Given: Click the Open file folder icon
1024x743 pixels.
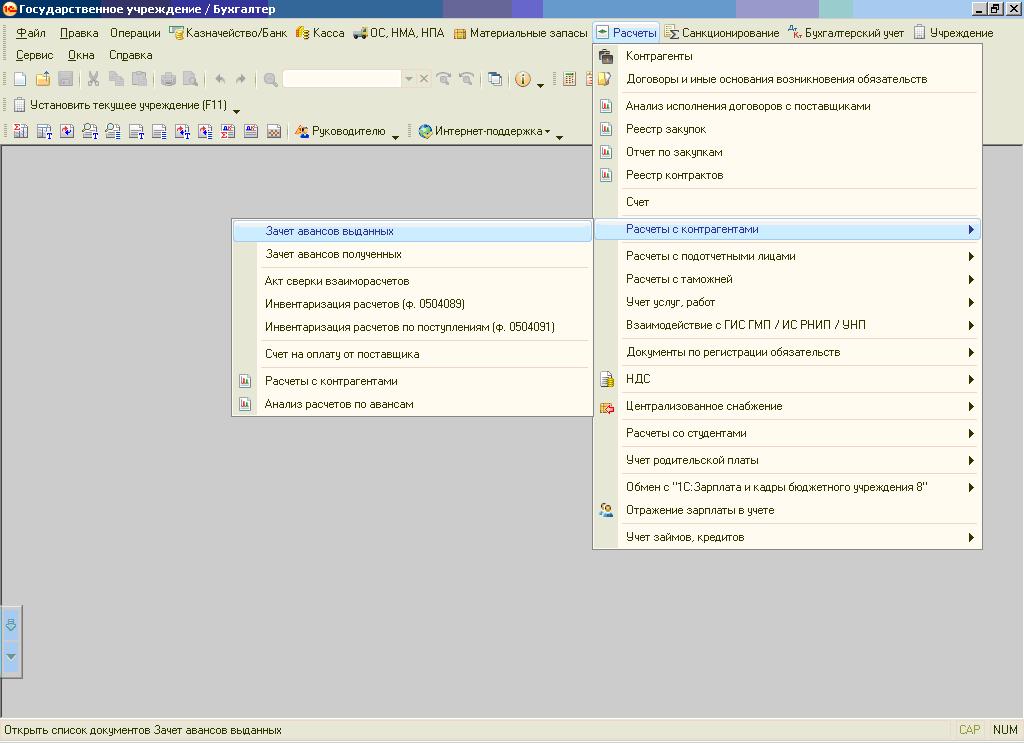Looking at the screenshot, I should [43, 79].
